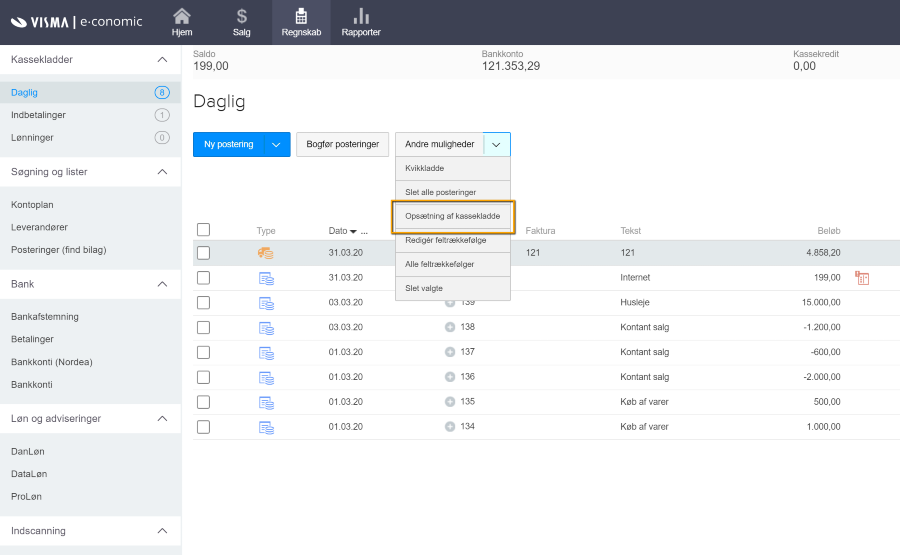Viewport: 900px width, 556px height.
Task: Choose Slet valgte from the menu
Action: [453, 289]
